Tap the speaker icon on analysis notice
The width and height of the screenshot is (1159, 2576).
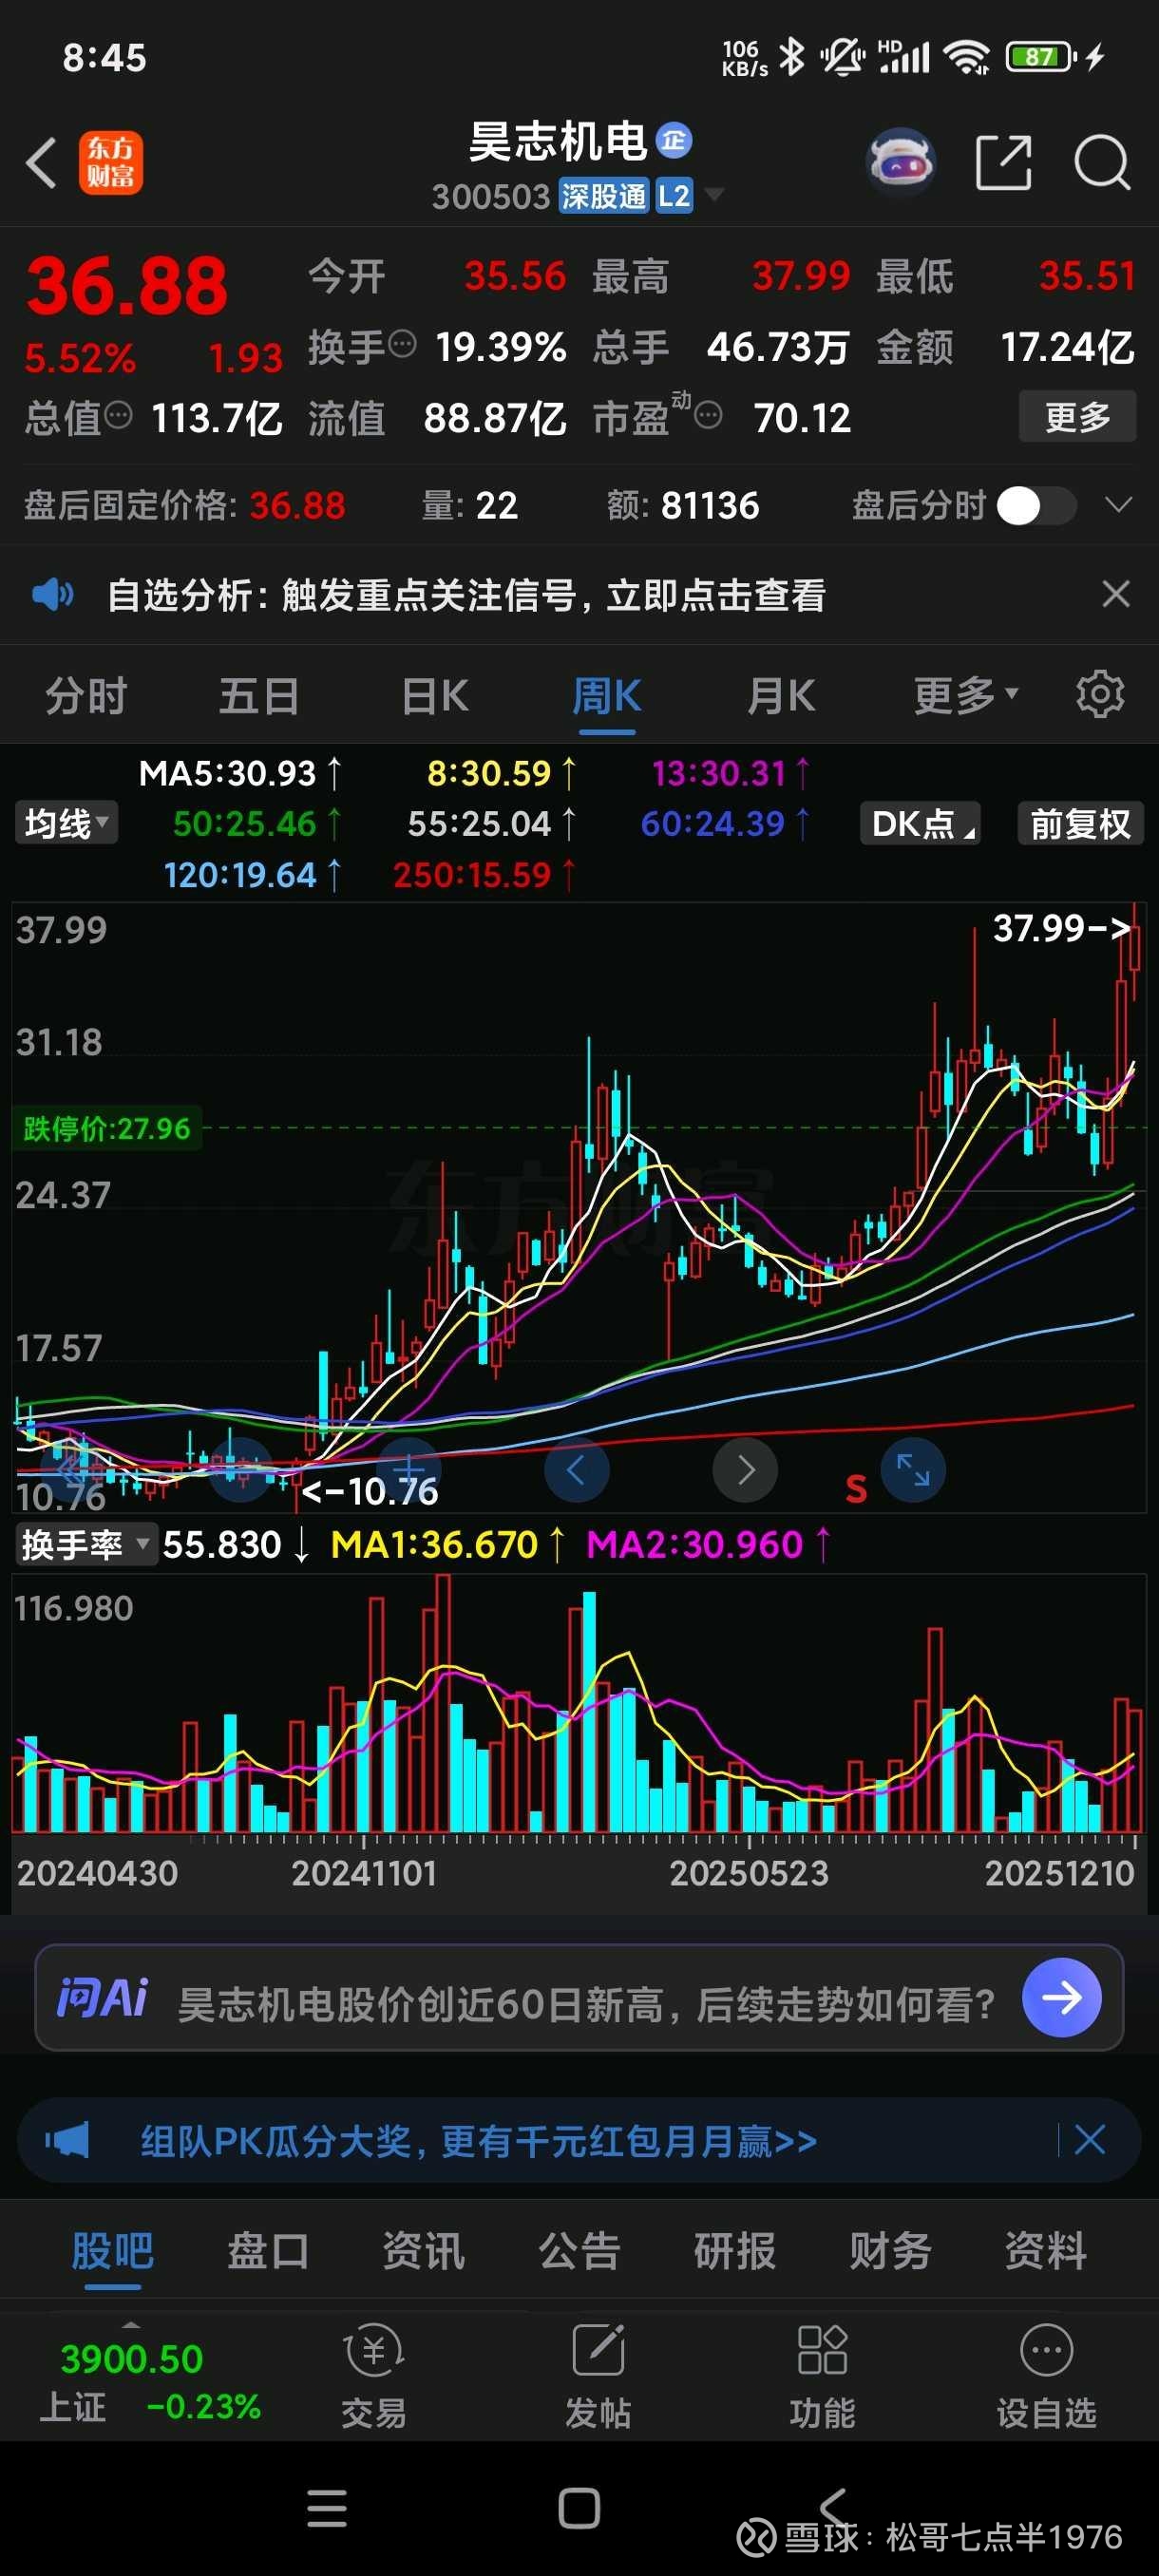pos(52,595)
